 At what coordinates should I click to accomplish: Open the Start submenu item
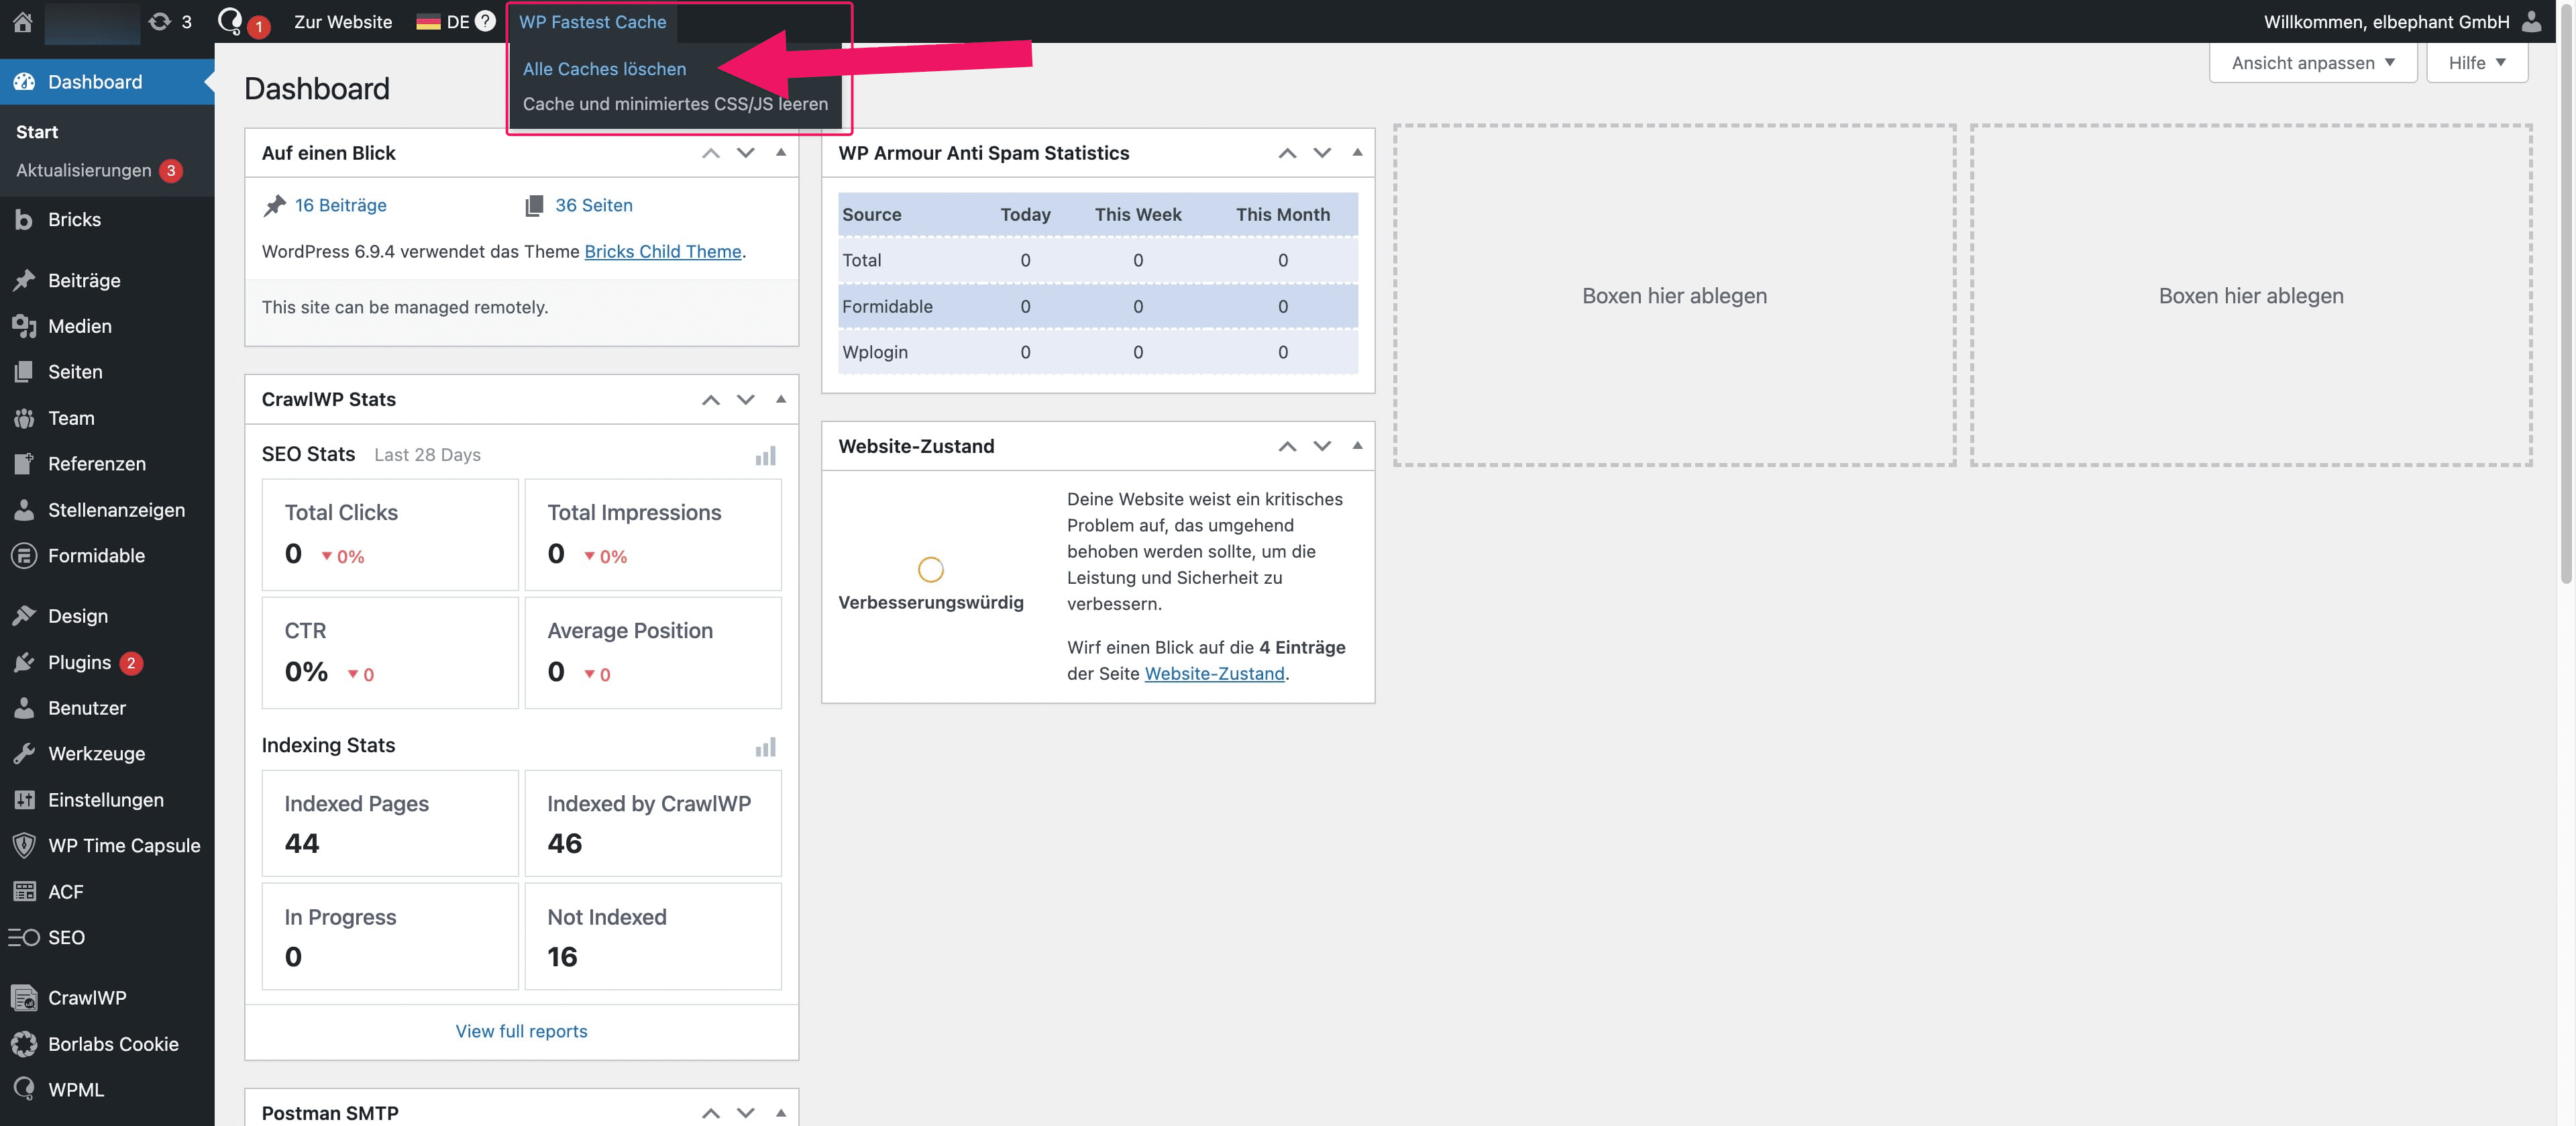[37, 132]
